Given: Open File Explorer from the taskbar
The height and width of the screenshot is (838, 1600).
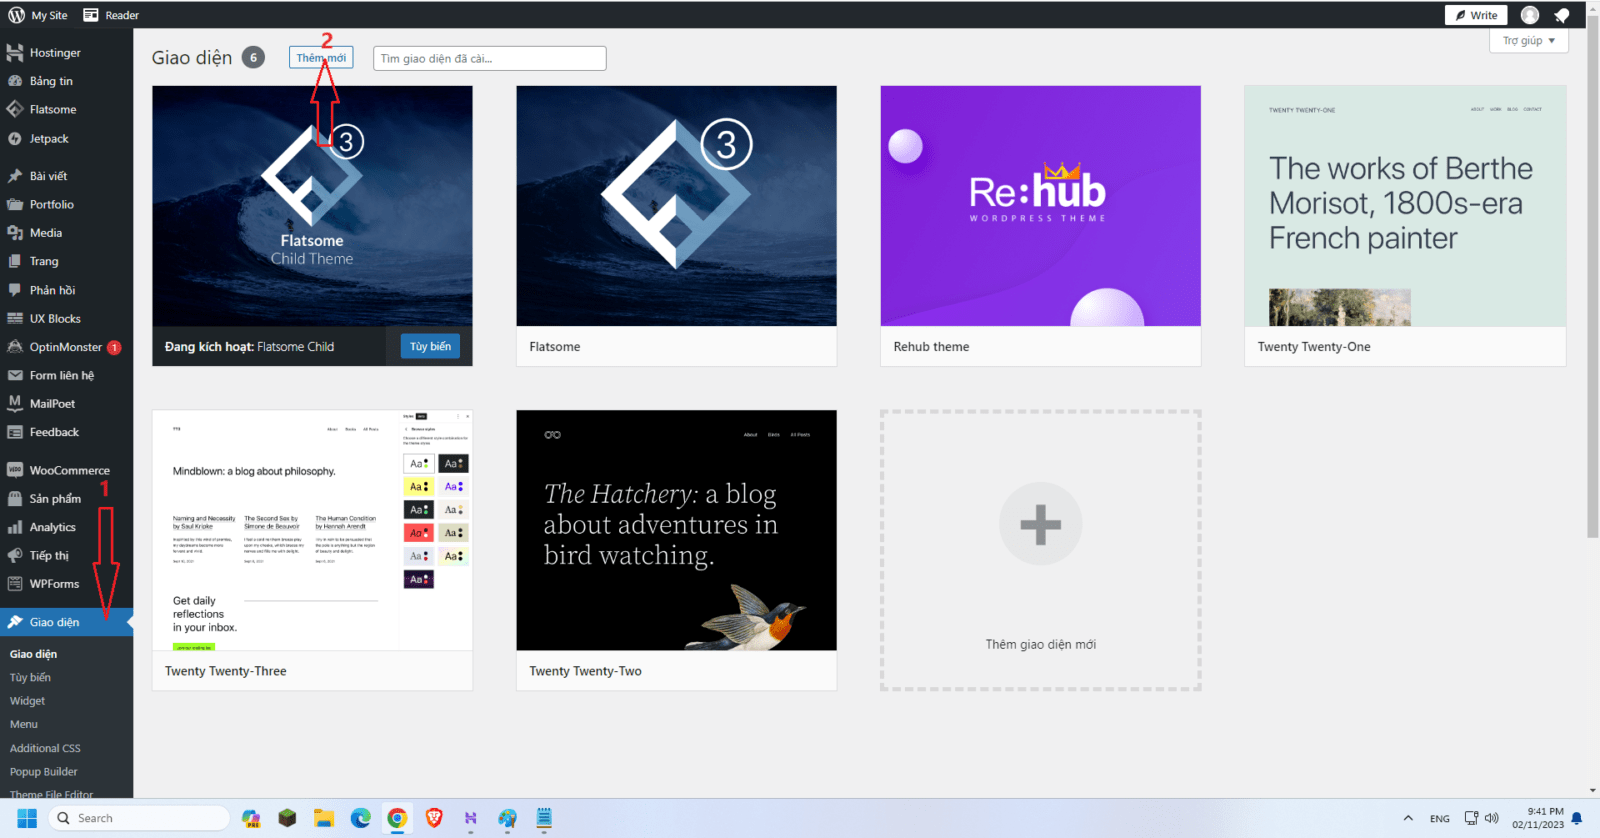Looking at the screenshot, I should [x=323, y=818].
